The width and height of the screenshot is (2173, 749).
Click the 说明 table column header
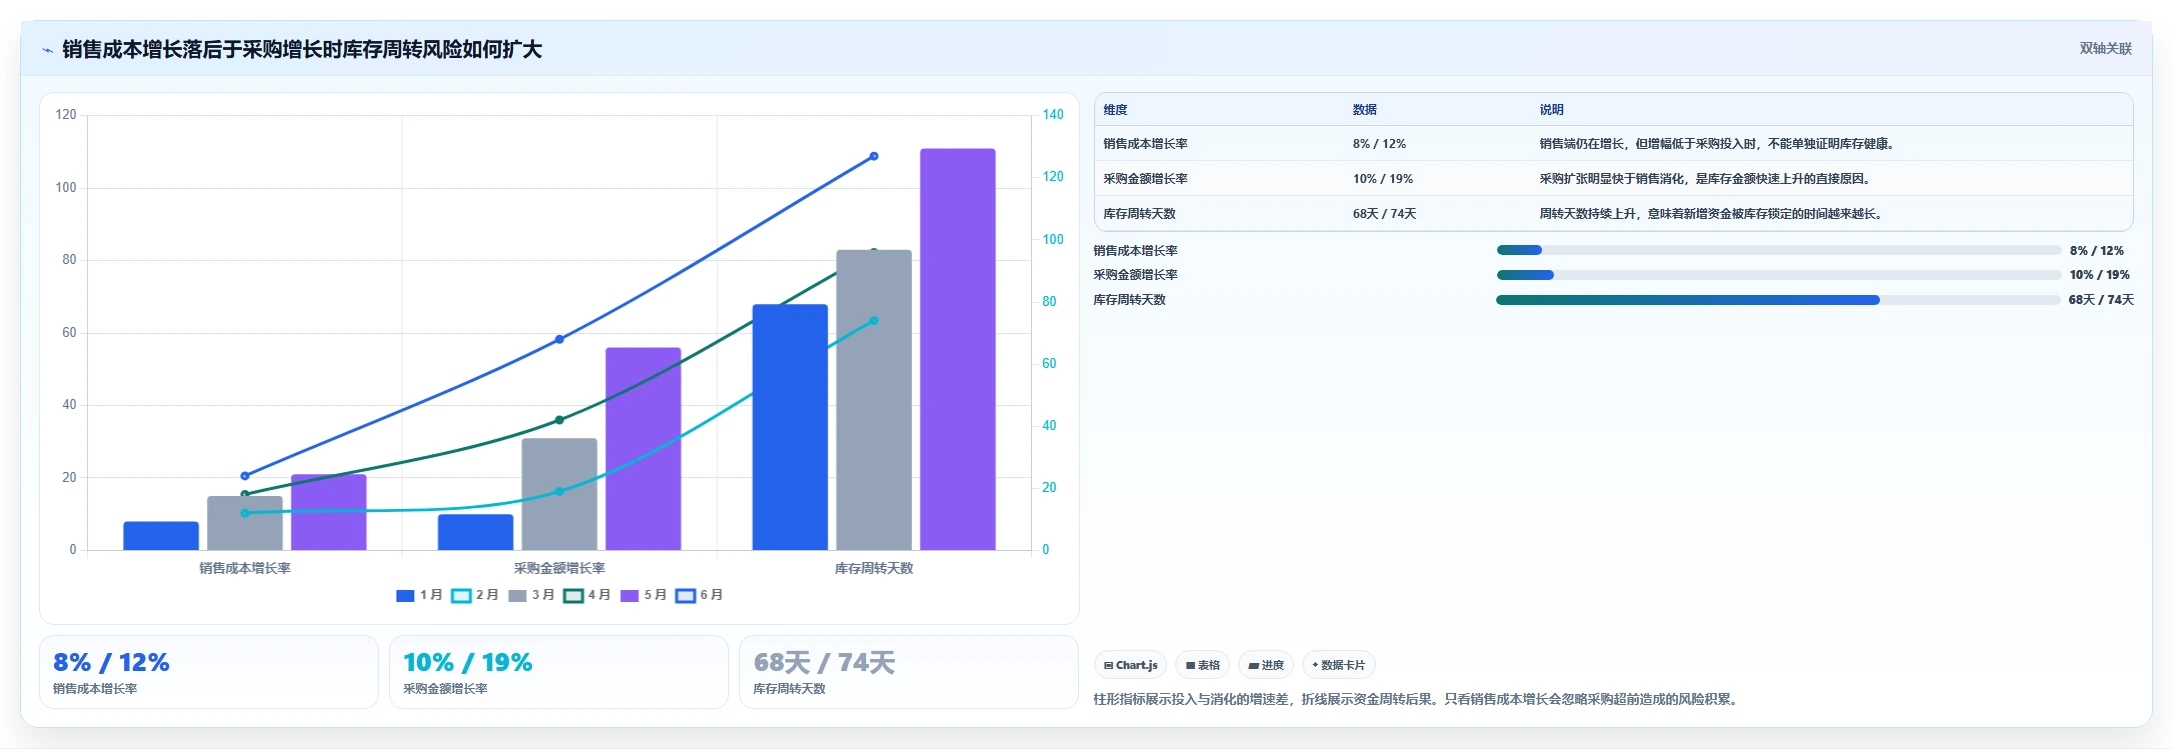(x=1552, y=110)
